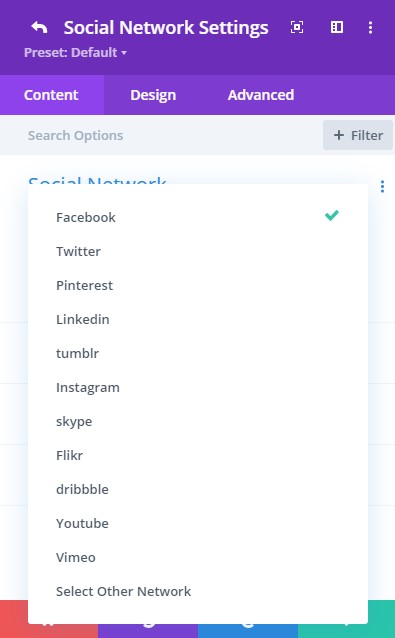Open the Content tab
The image size is (395, 638).
(x=51, y=95)
